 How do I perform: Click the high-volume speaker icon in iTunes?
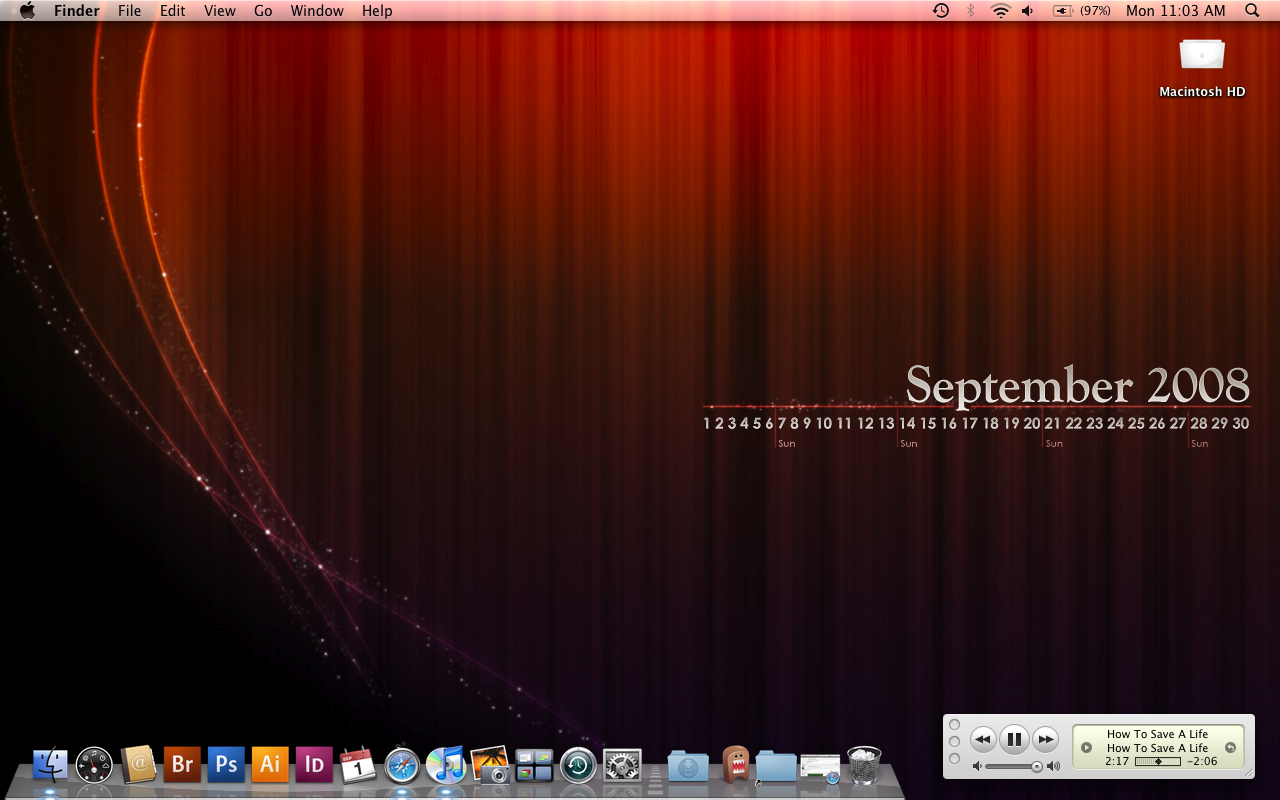click(1053, 766)
